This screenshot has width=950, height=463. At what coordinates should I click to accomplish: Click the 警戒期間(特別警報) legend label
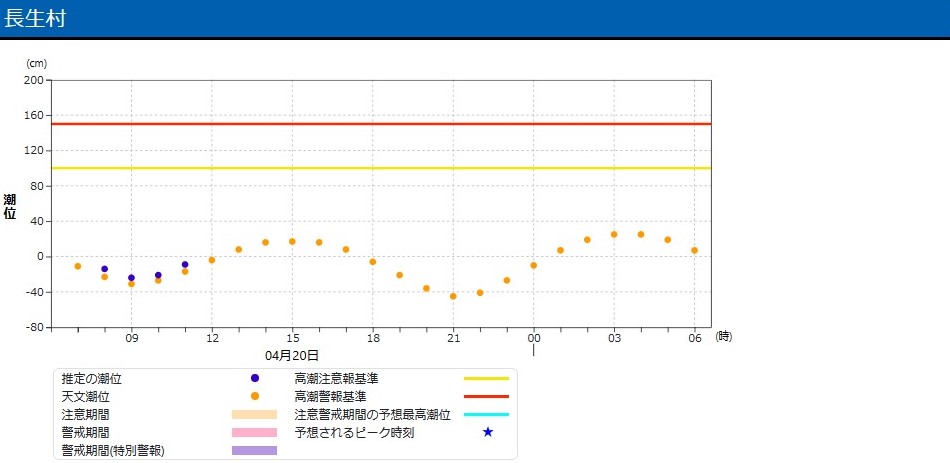[x=113, y=451]
